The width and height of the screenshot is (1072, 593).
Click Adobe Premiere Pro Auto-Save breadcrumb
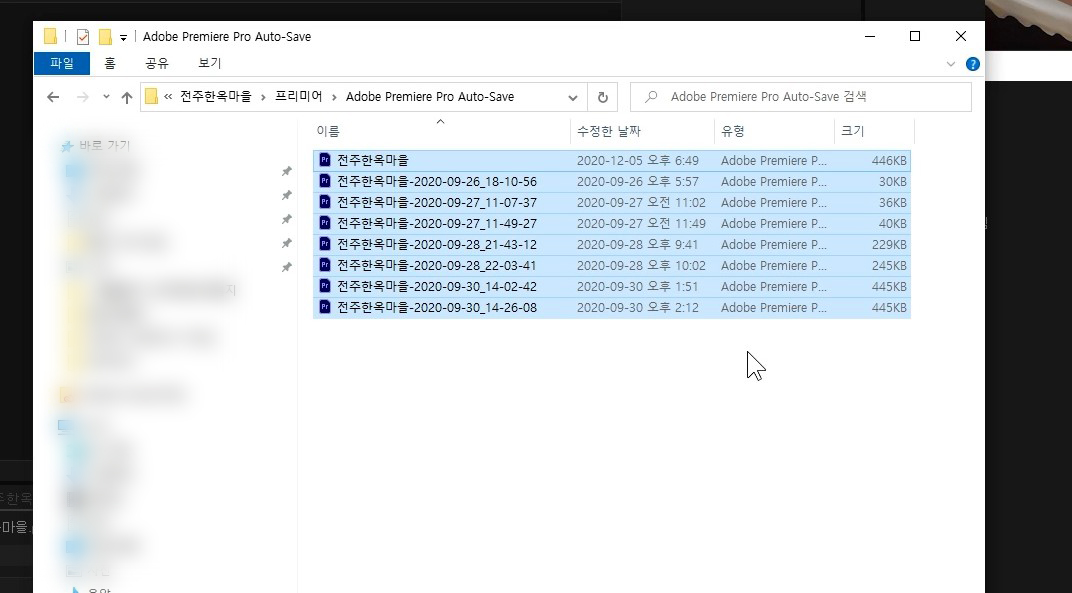tap(429, 96)
